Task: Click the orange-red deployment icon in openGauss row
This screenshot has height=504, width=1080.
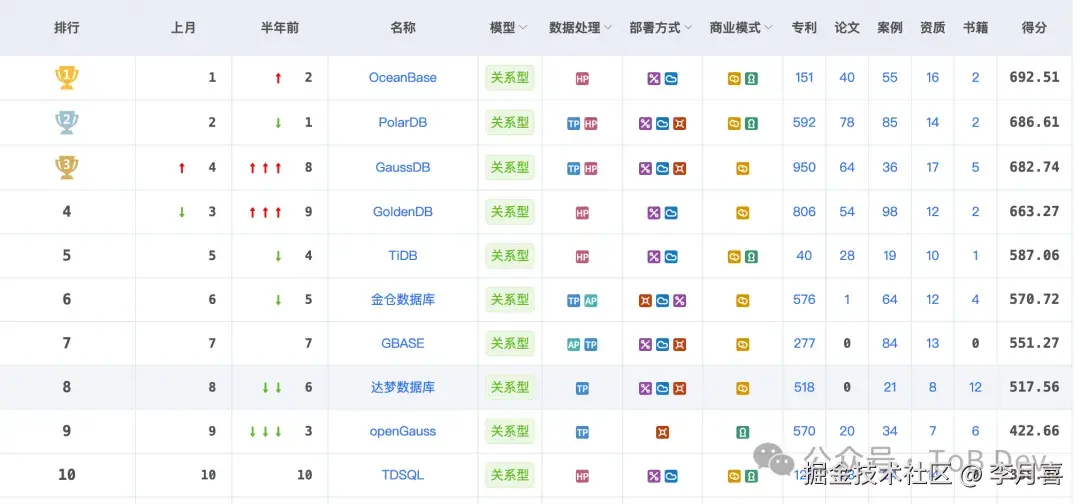Action: [x=663, y=433]
